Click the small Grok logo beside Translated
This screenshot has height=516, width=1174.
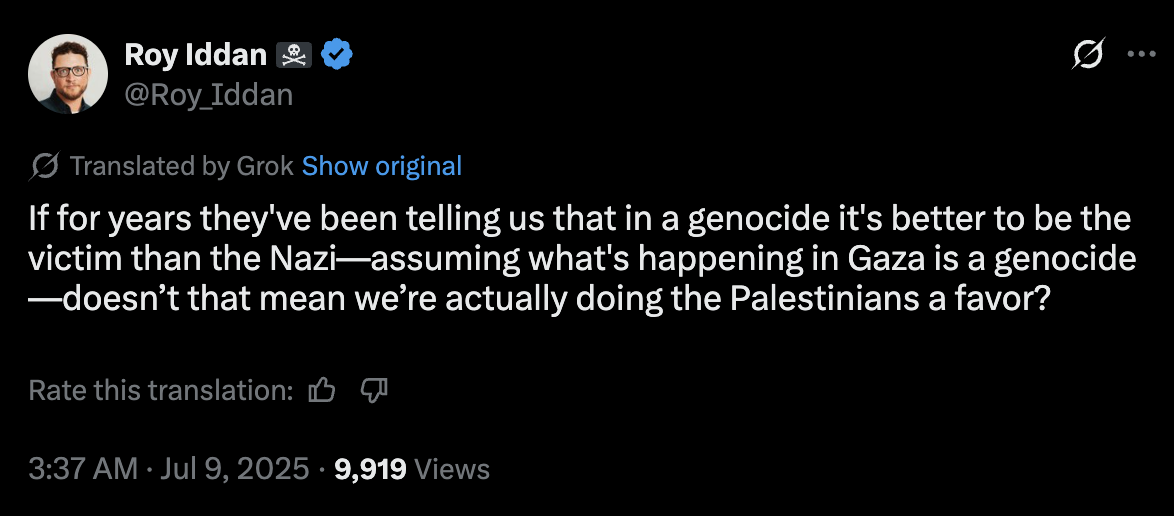pyautogui.click(x=44, y=165)
